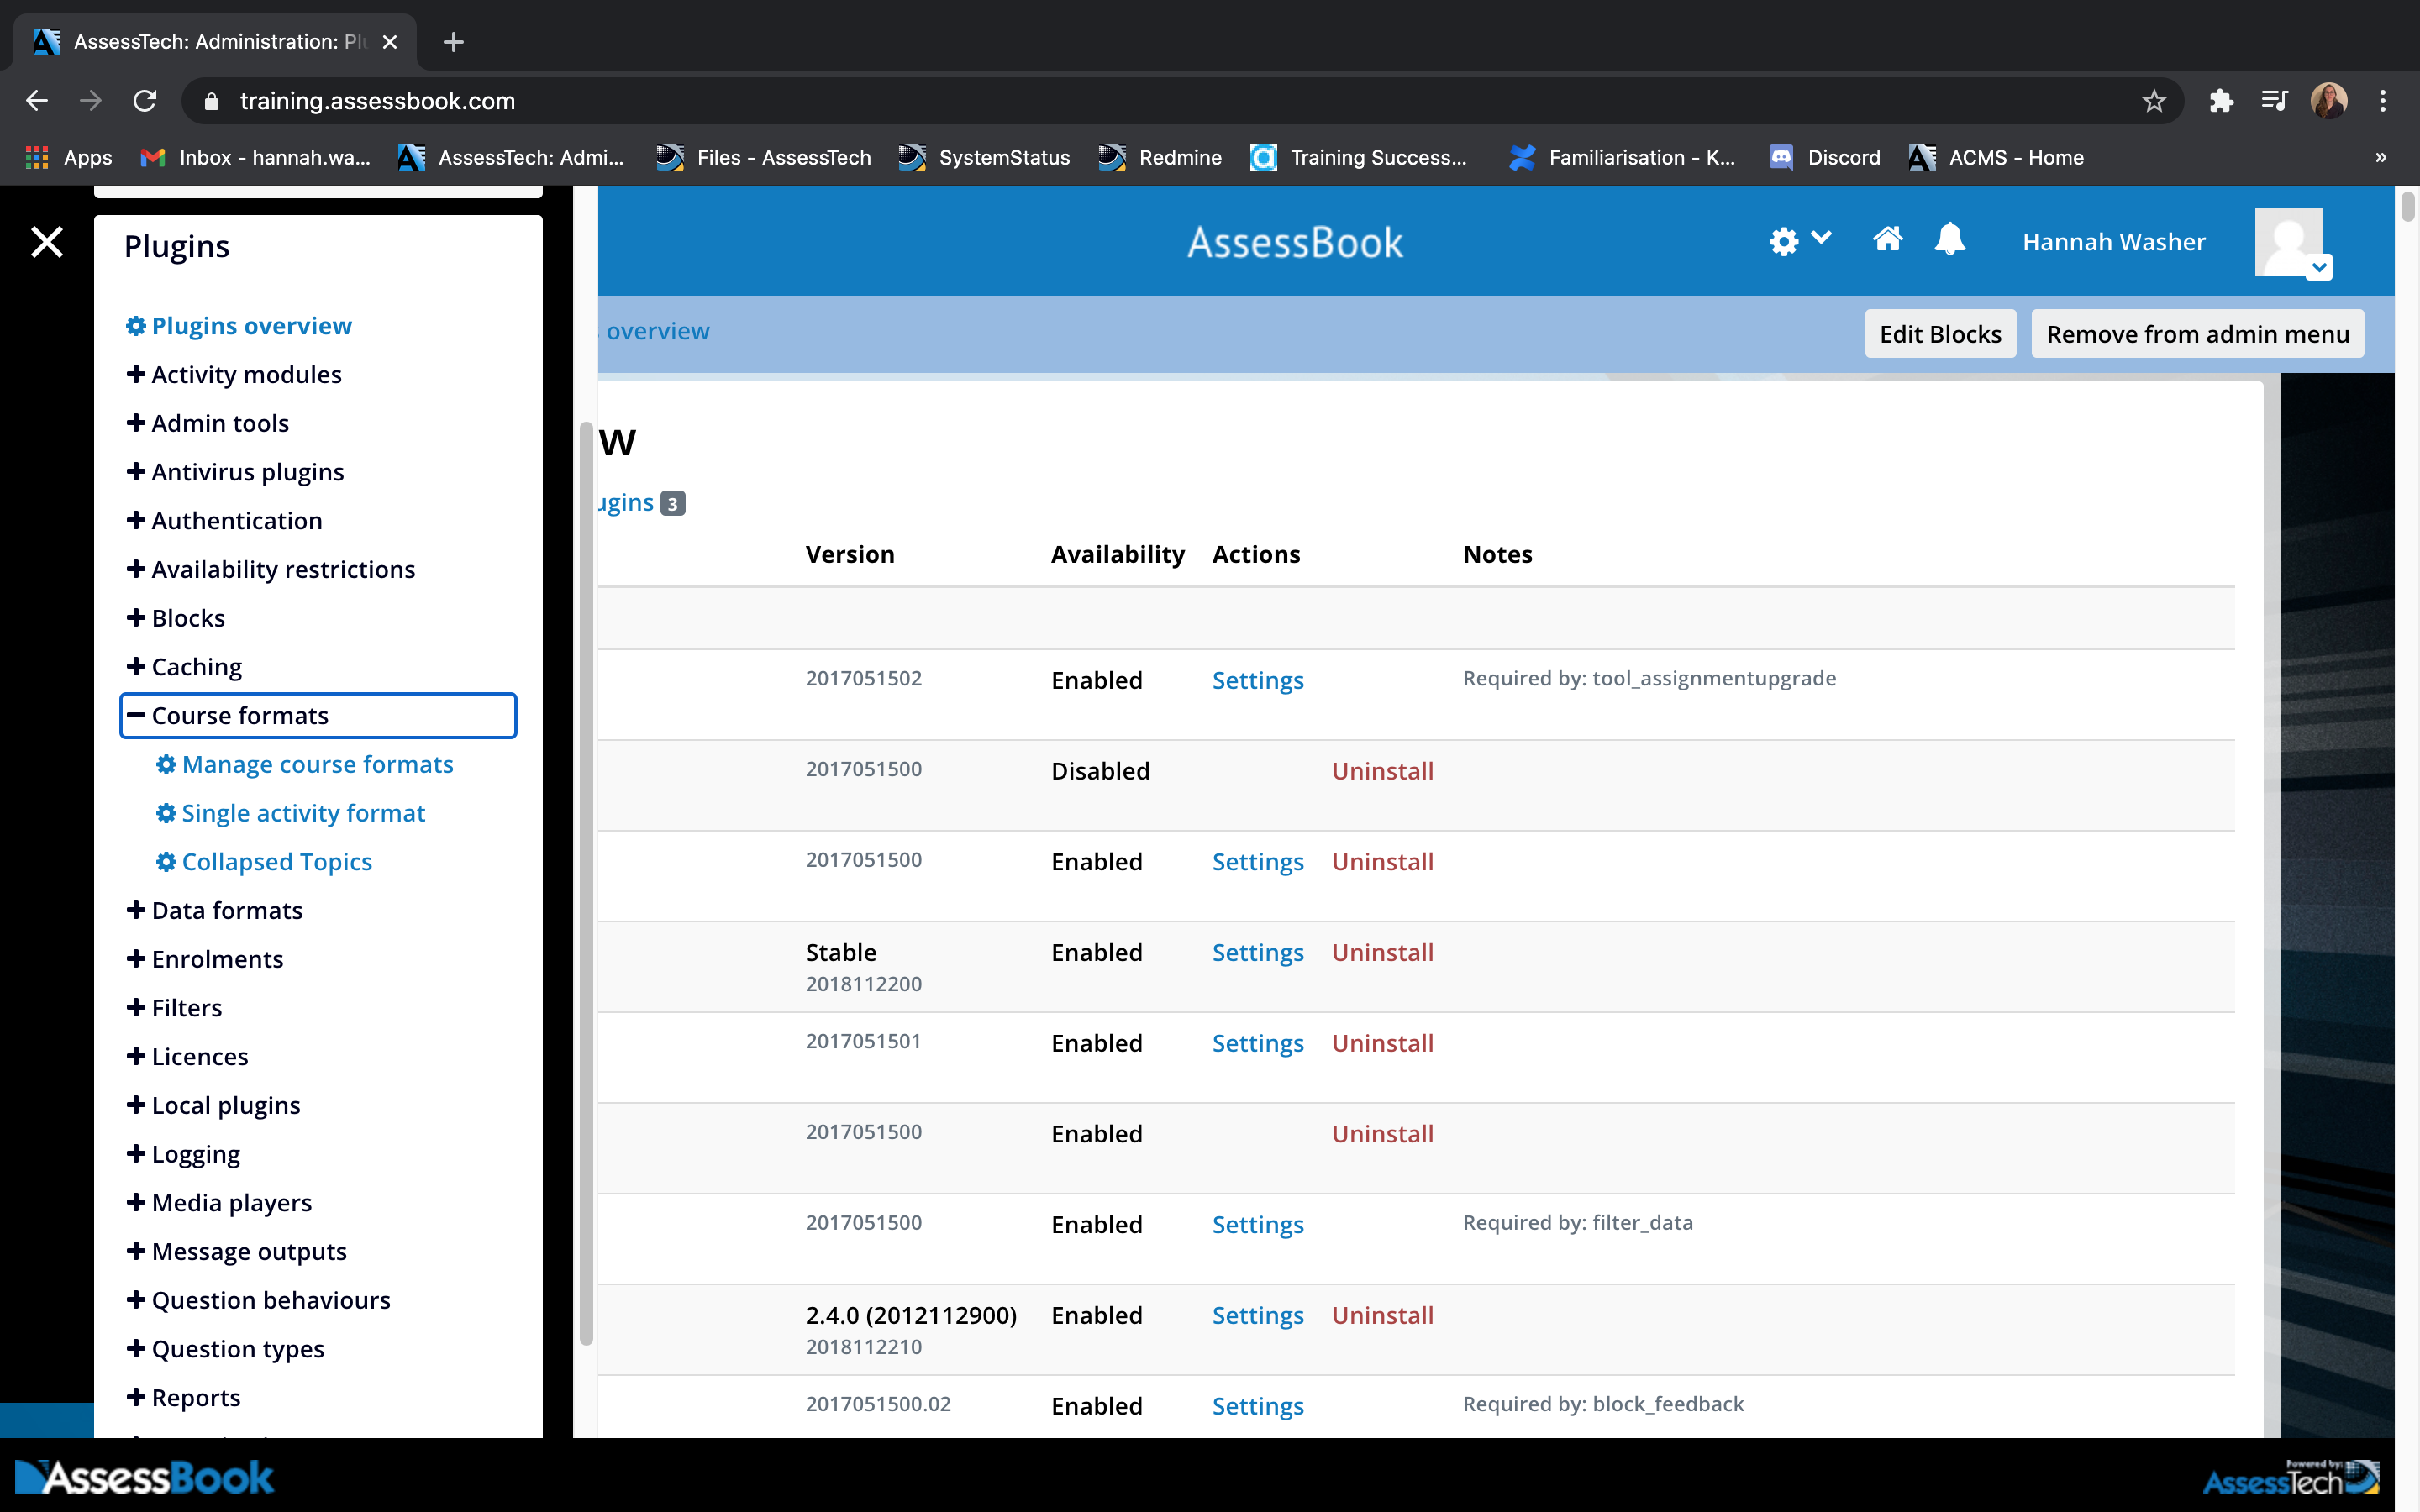This screenshot has width=2420, height=1512.
Task: Expand Reports
Action: (x=183, y=1398)
